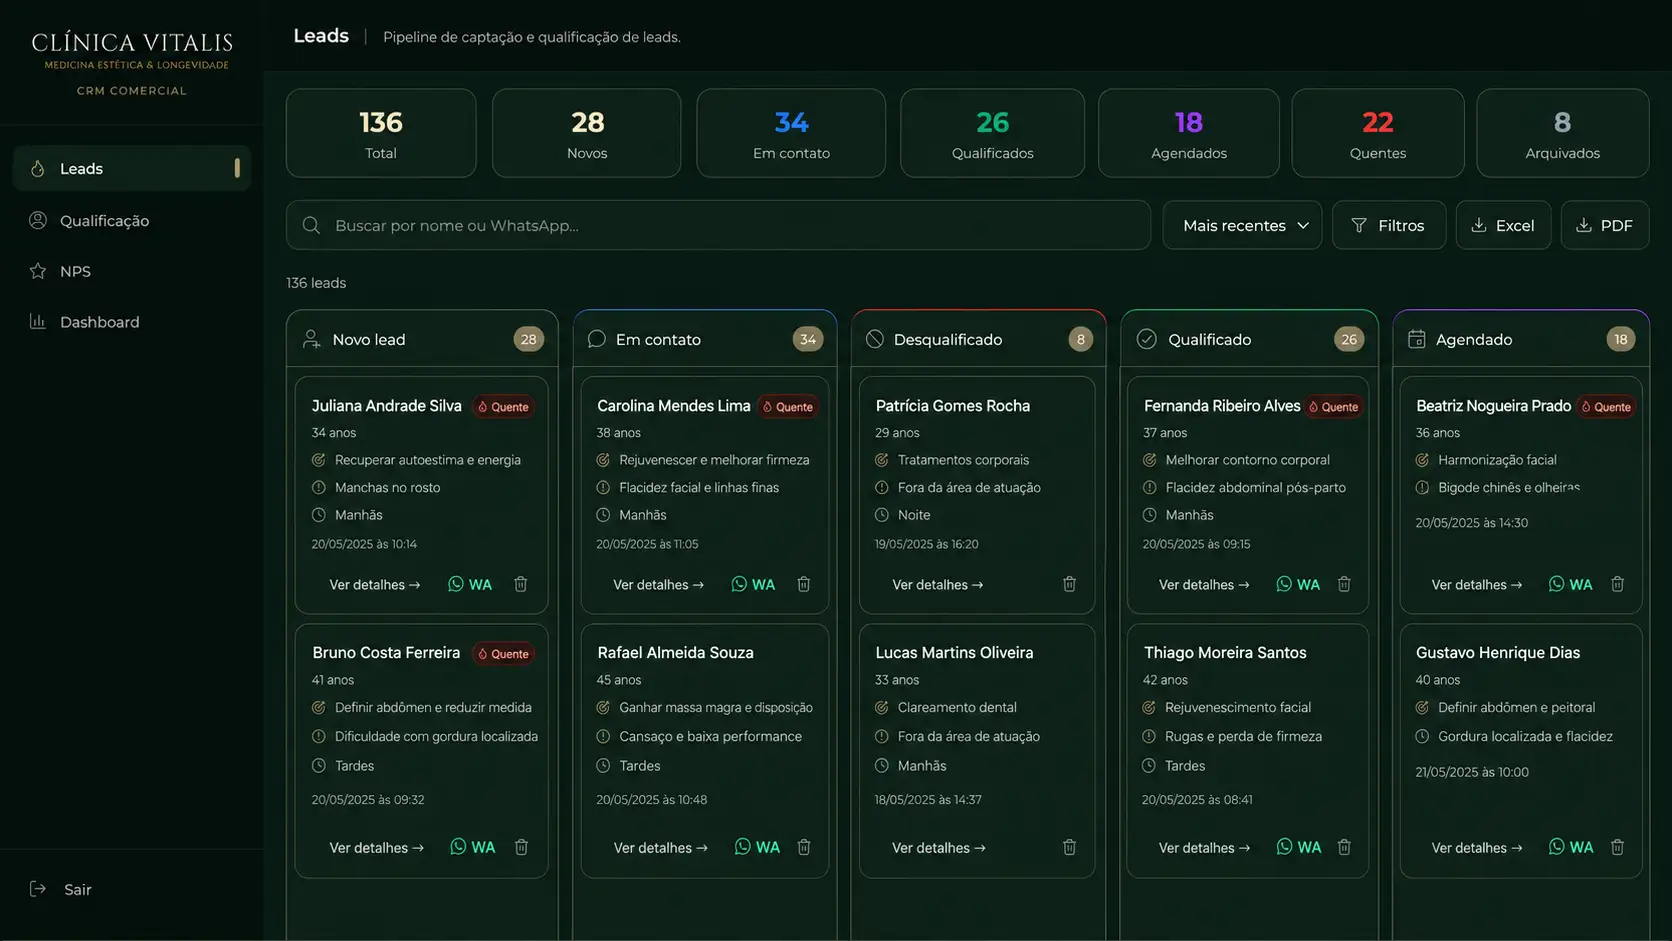
Task: Click Quente badge on Juliana Andrade Silva
Action: click(503, 407)
